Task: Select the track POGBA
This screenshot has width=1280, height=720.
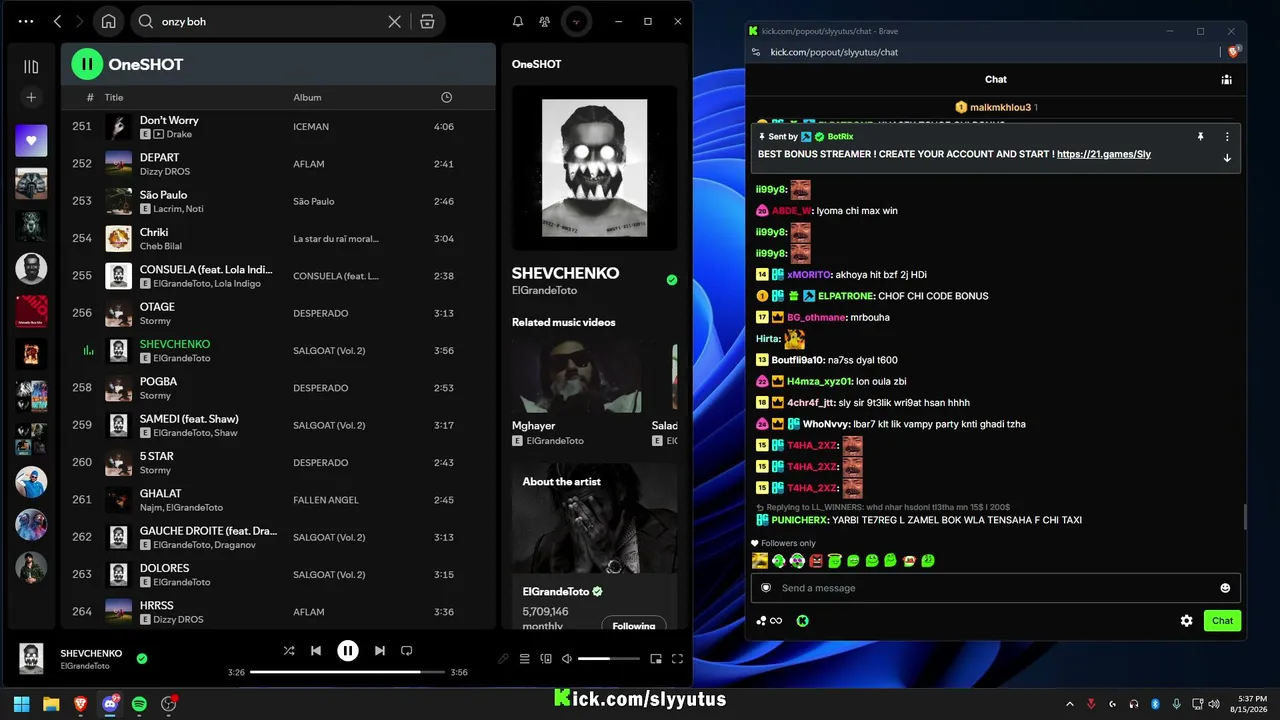Action: tap(158, 381)
